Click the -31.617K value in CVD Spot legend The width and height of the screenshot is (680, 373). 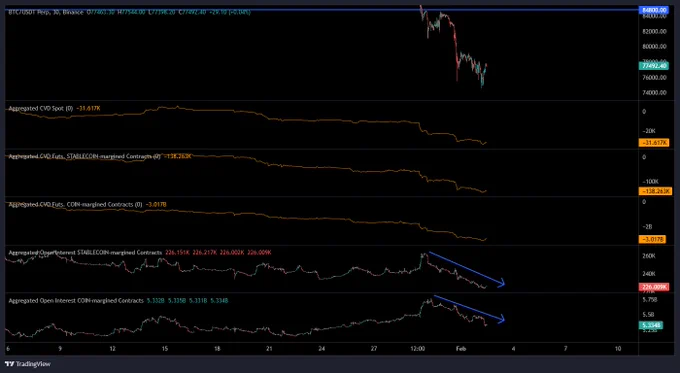click(88, 108)
